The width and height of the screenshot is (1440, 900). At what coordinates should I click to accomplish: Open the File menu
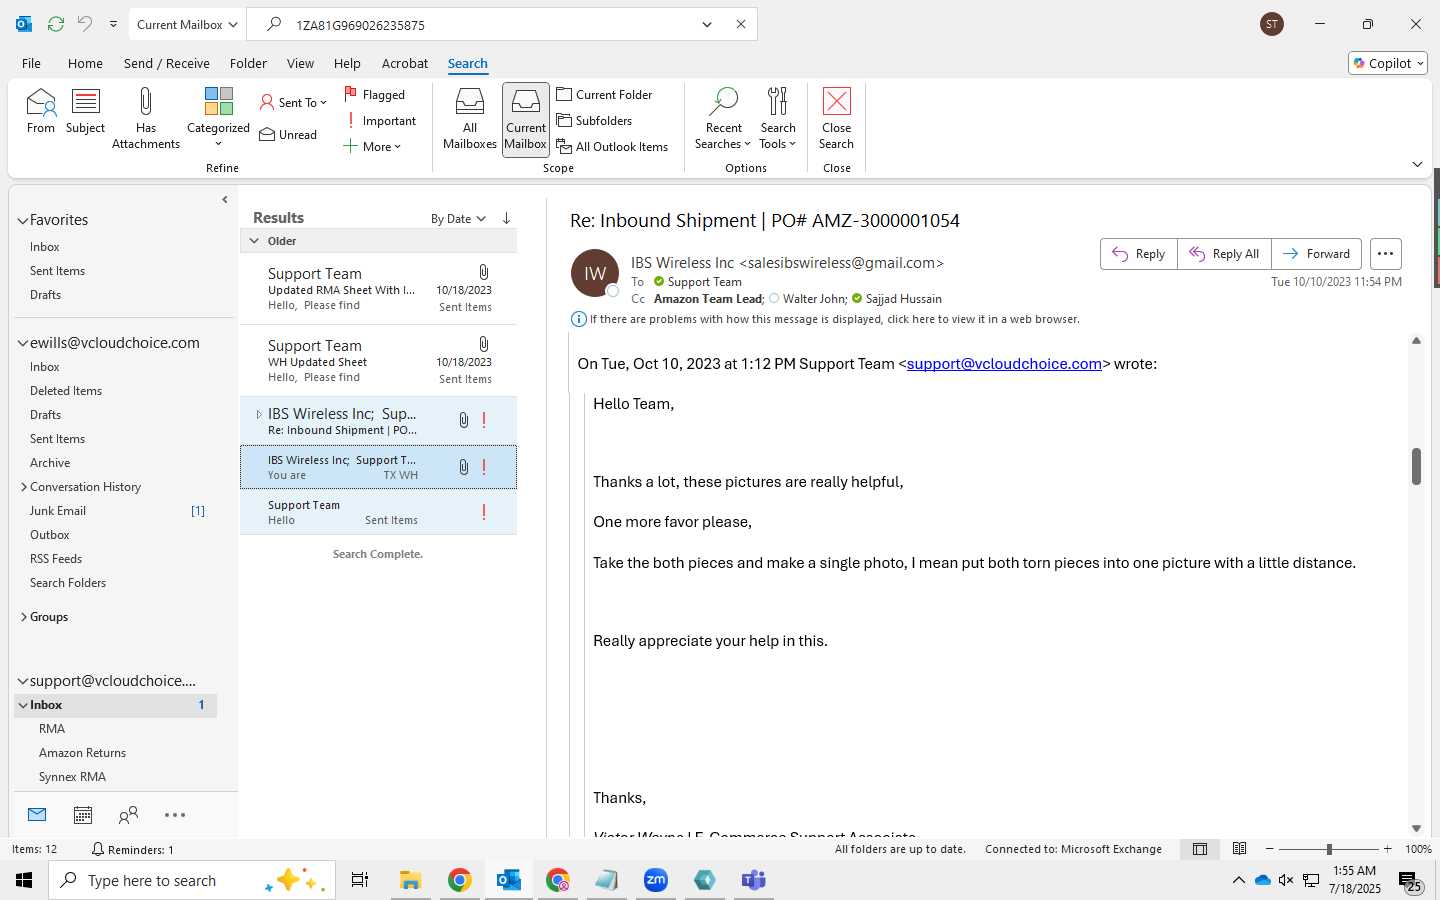tap(31, 63)
